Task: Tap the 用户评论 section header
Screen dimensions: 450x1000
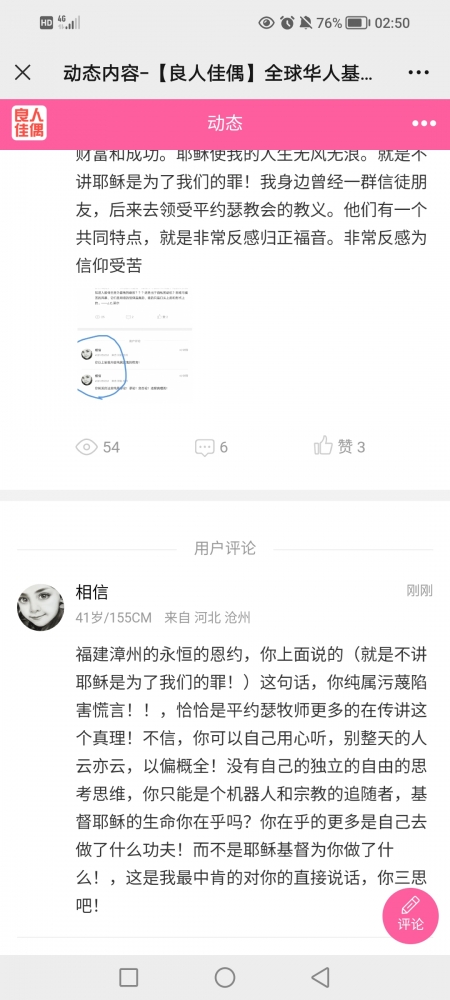Action: pyautogui.click(x=224, y=548)
